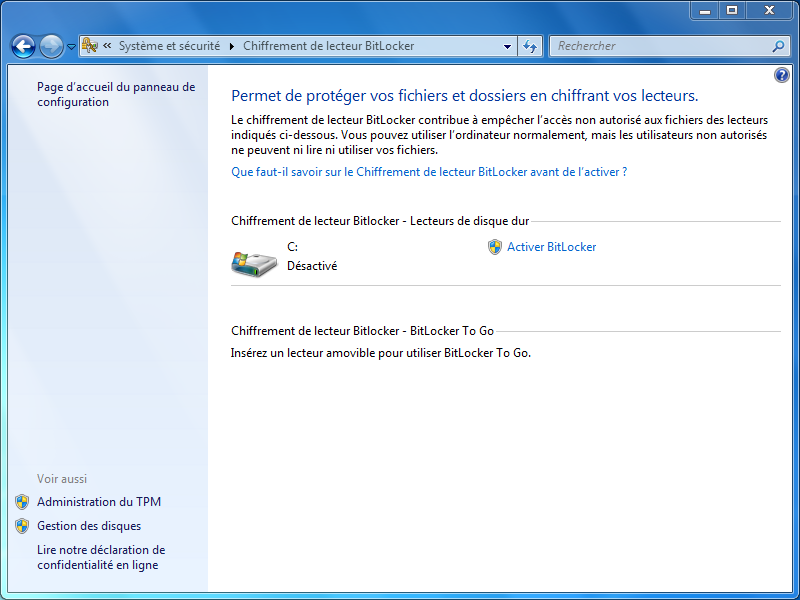This screenshot has width=800, height=600.
Task: Click the shield icon beside Activer BitLocker
Action: point(494,247)
